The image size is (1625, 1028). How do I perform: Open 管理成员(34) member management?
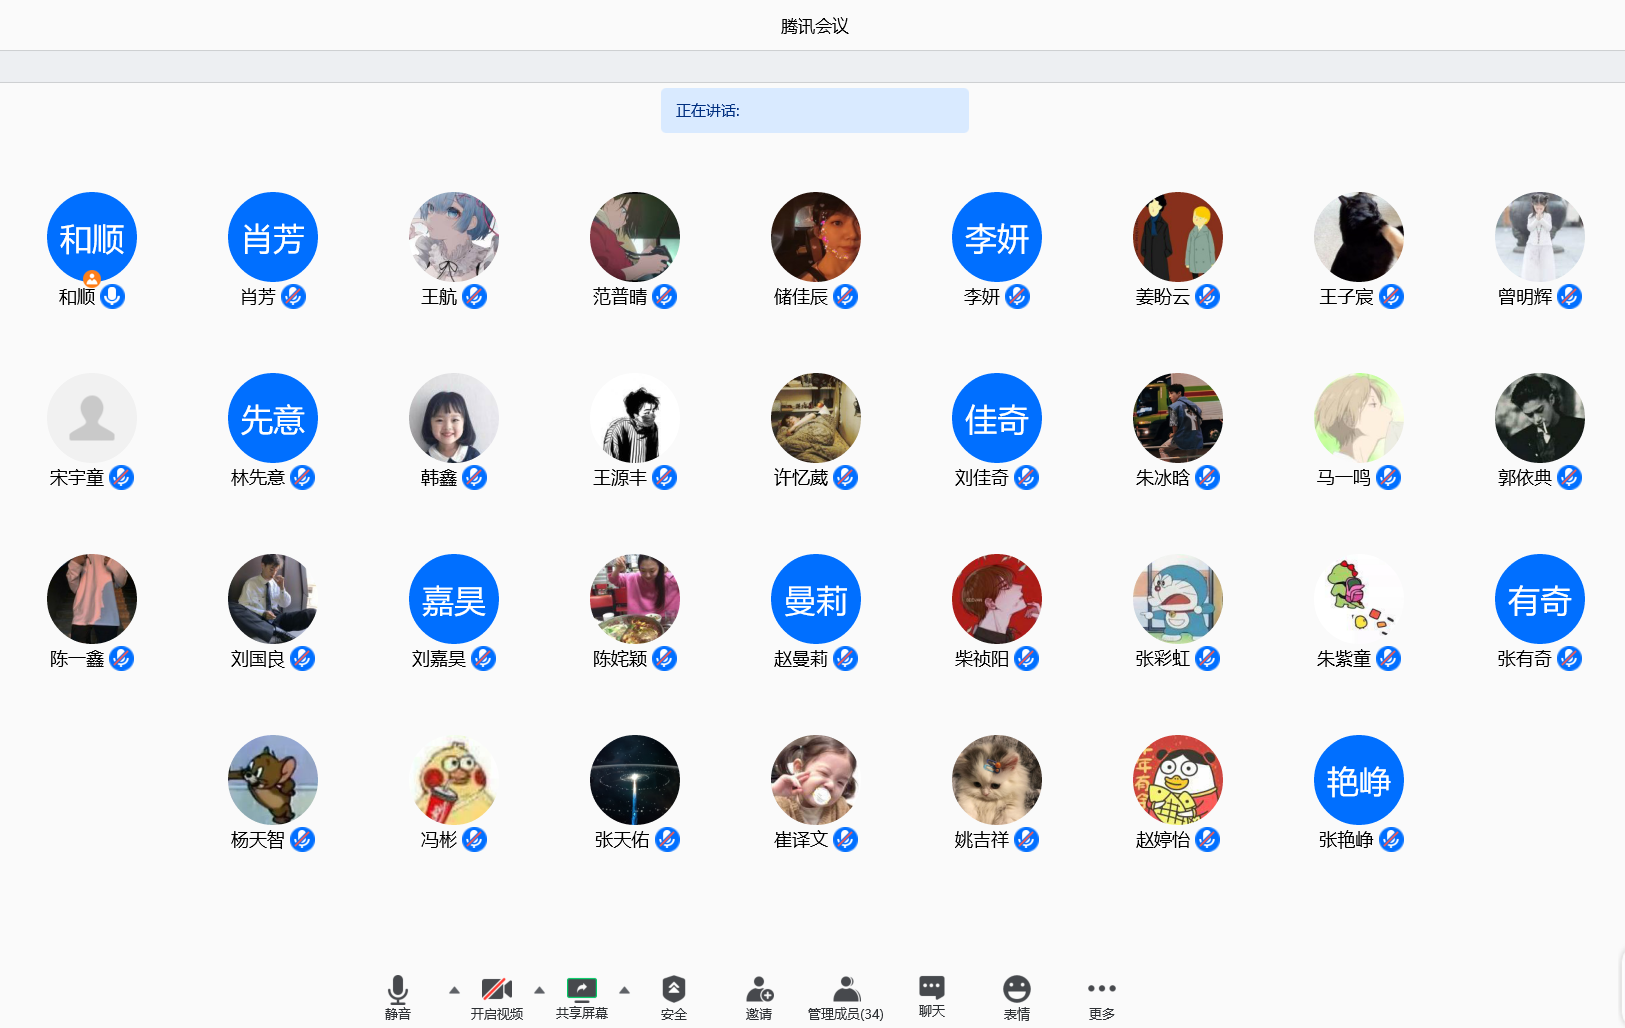pyautogui.click(x=845, y=990)
